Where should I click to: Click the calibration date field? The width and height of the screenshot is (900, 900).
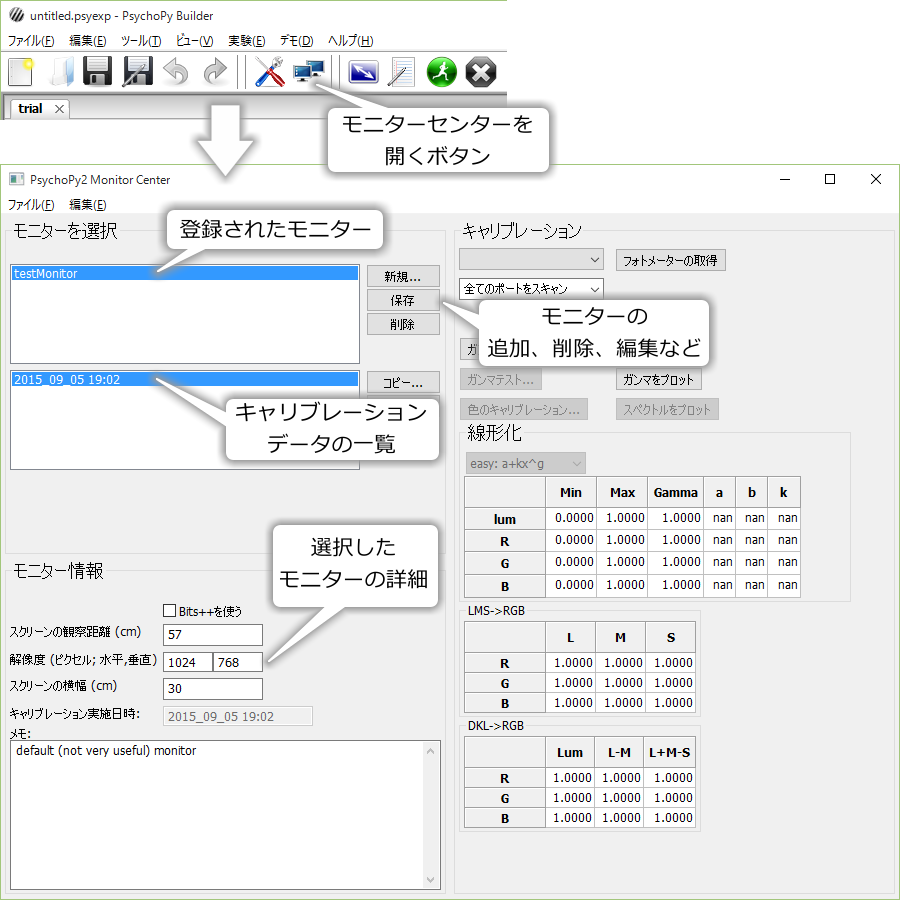(238, 716)
